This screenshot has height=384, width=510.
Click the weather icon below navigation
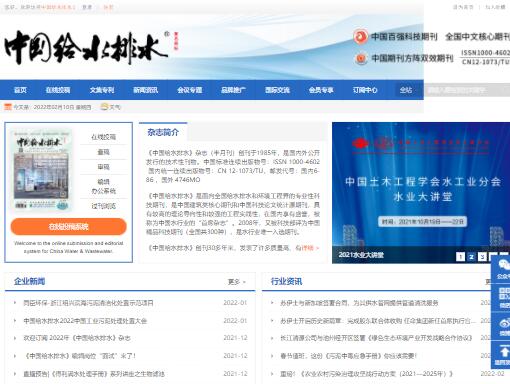point(105,107)
